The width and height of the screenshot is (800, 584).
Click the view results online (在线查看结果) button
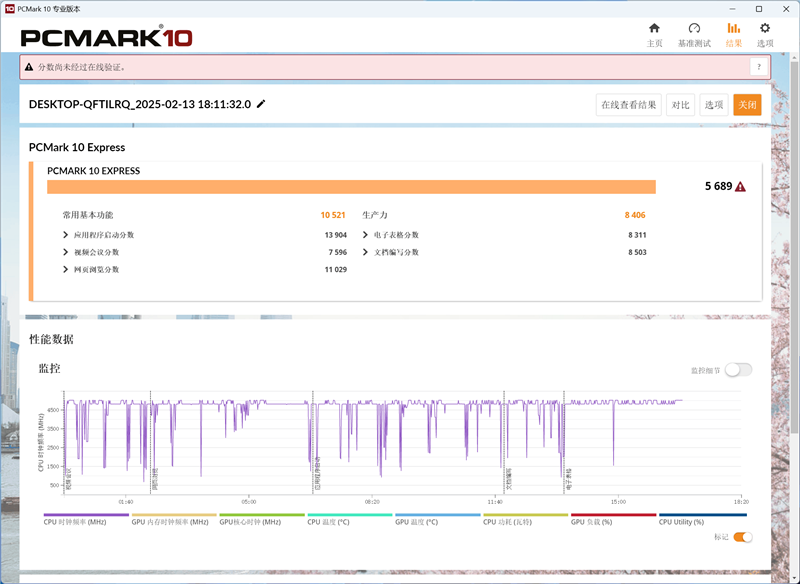click(x=628, y=105)
